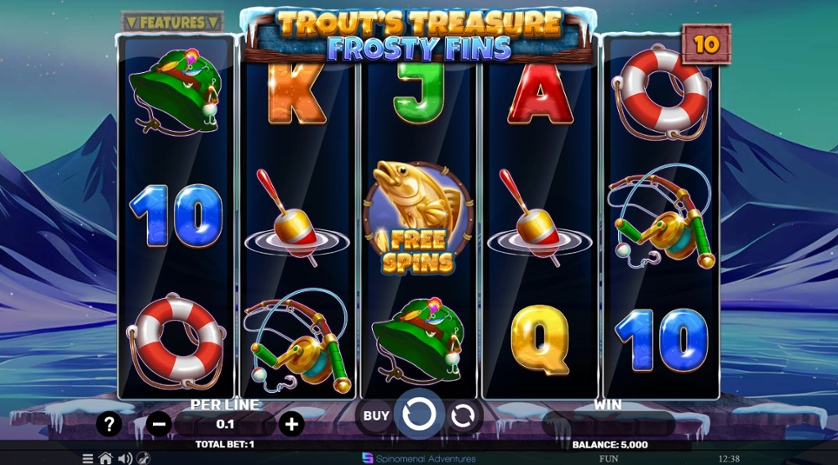Decrease the per line bet with minus

[x=159, y=424]
